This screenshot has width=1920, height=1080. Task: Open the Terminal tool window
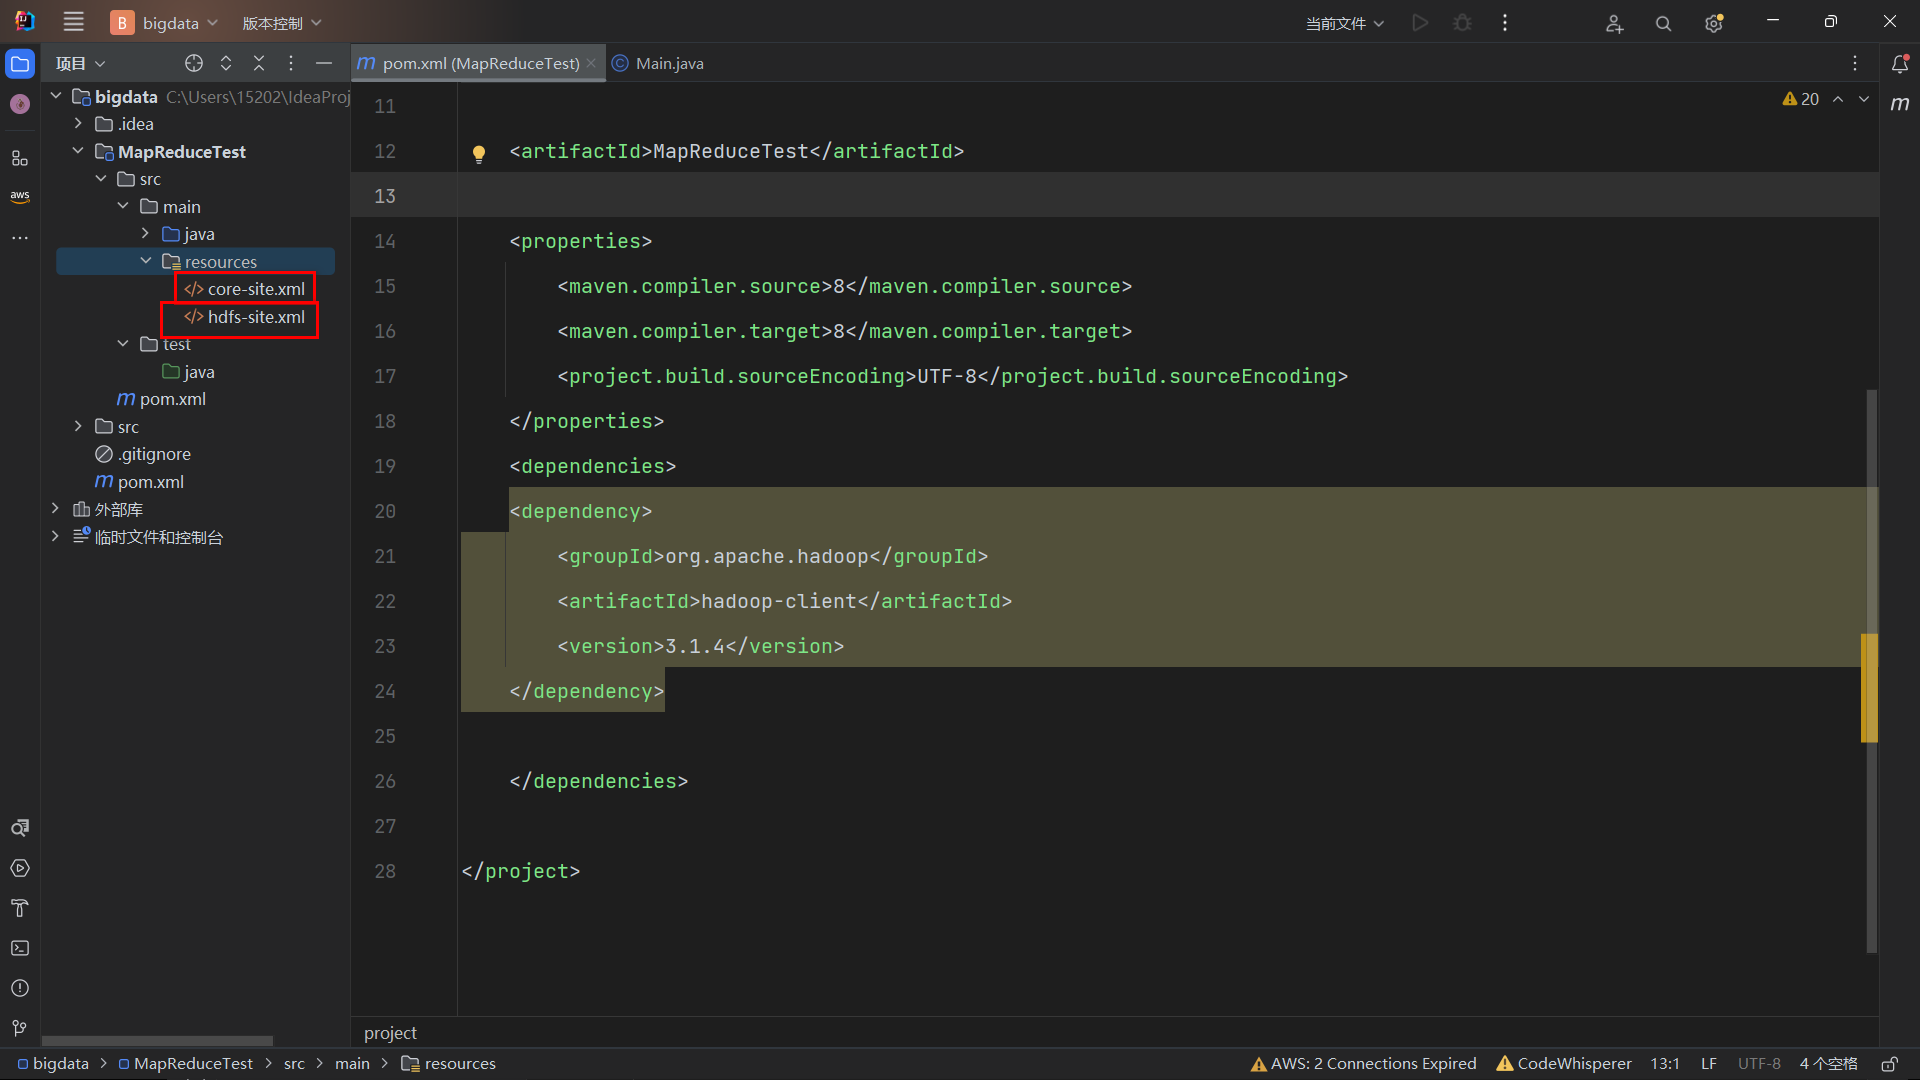click(x=20, y=948)
